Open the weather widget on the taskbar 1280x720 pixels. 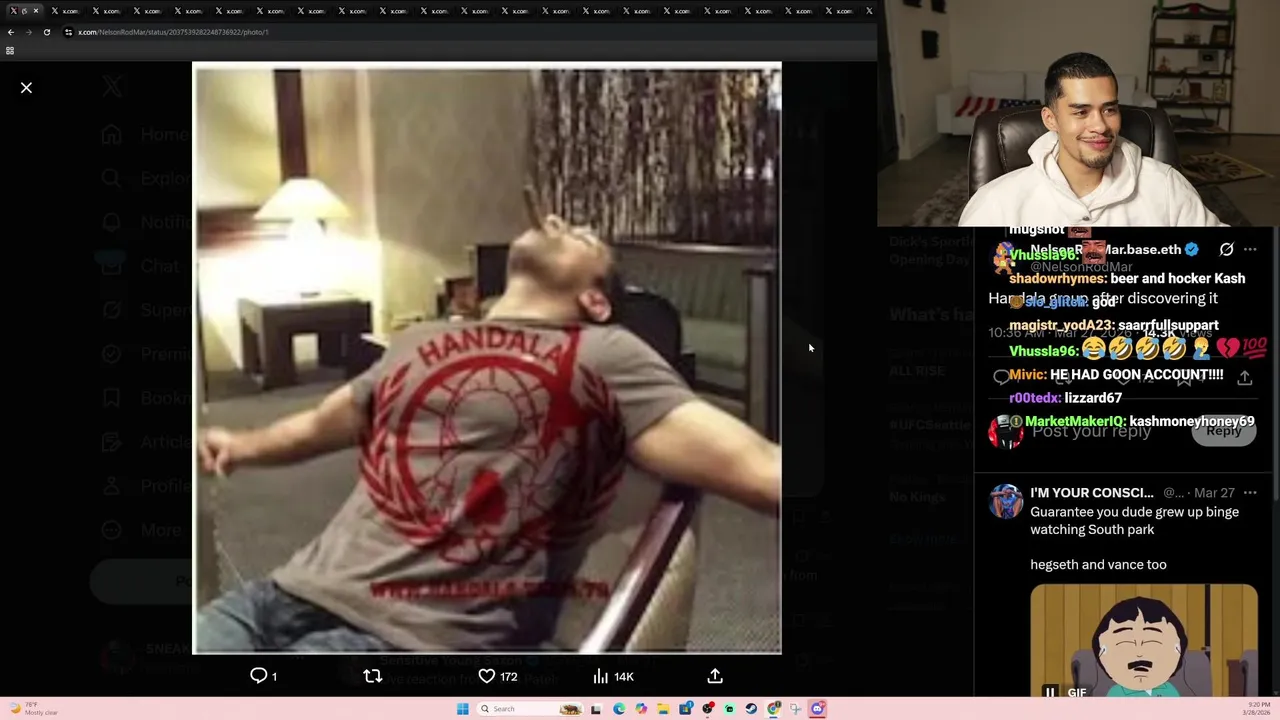pyautogui.click(x=32, y=708)
